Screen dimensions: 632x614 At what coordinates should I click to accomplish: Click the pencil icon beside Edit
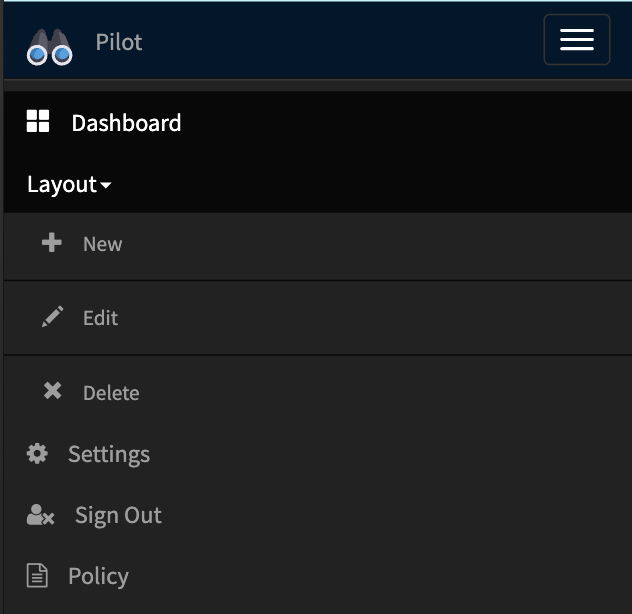click(52, 317)
